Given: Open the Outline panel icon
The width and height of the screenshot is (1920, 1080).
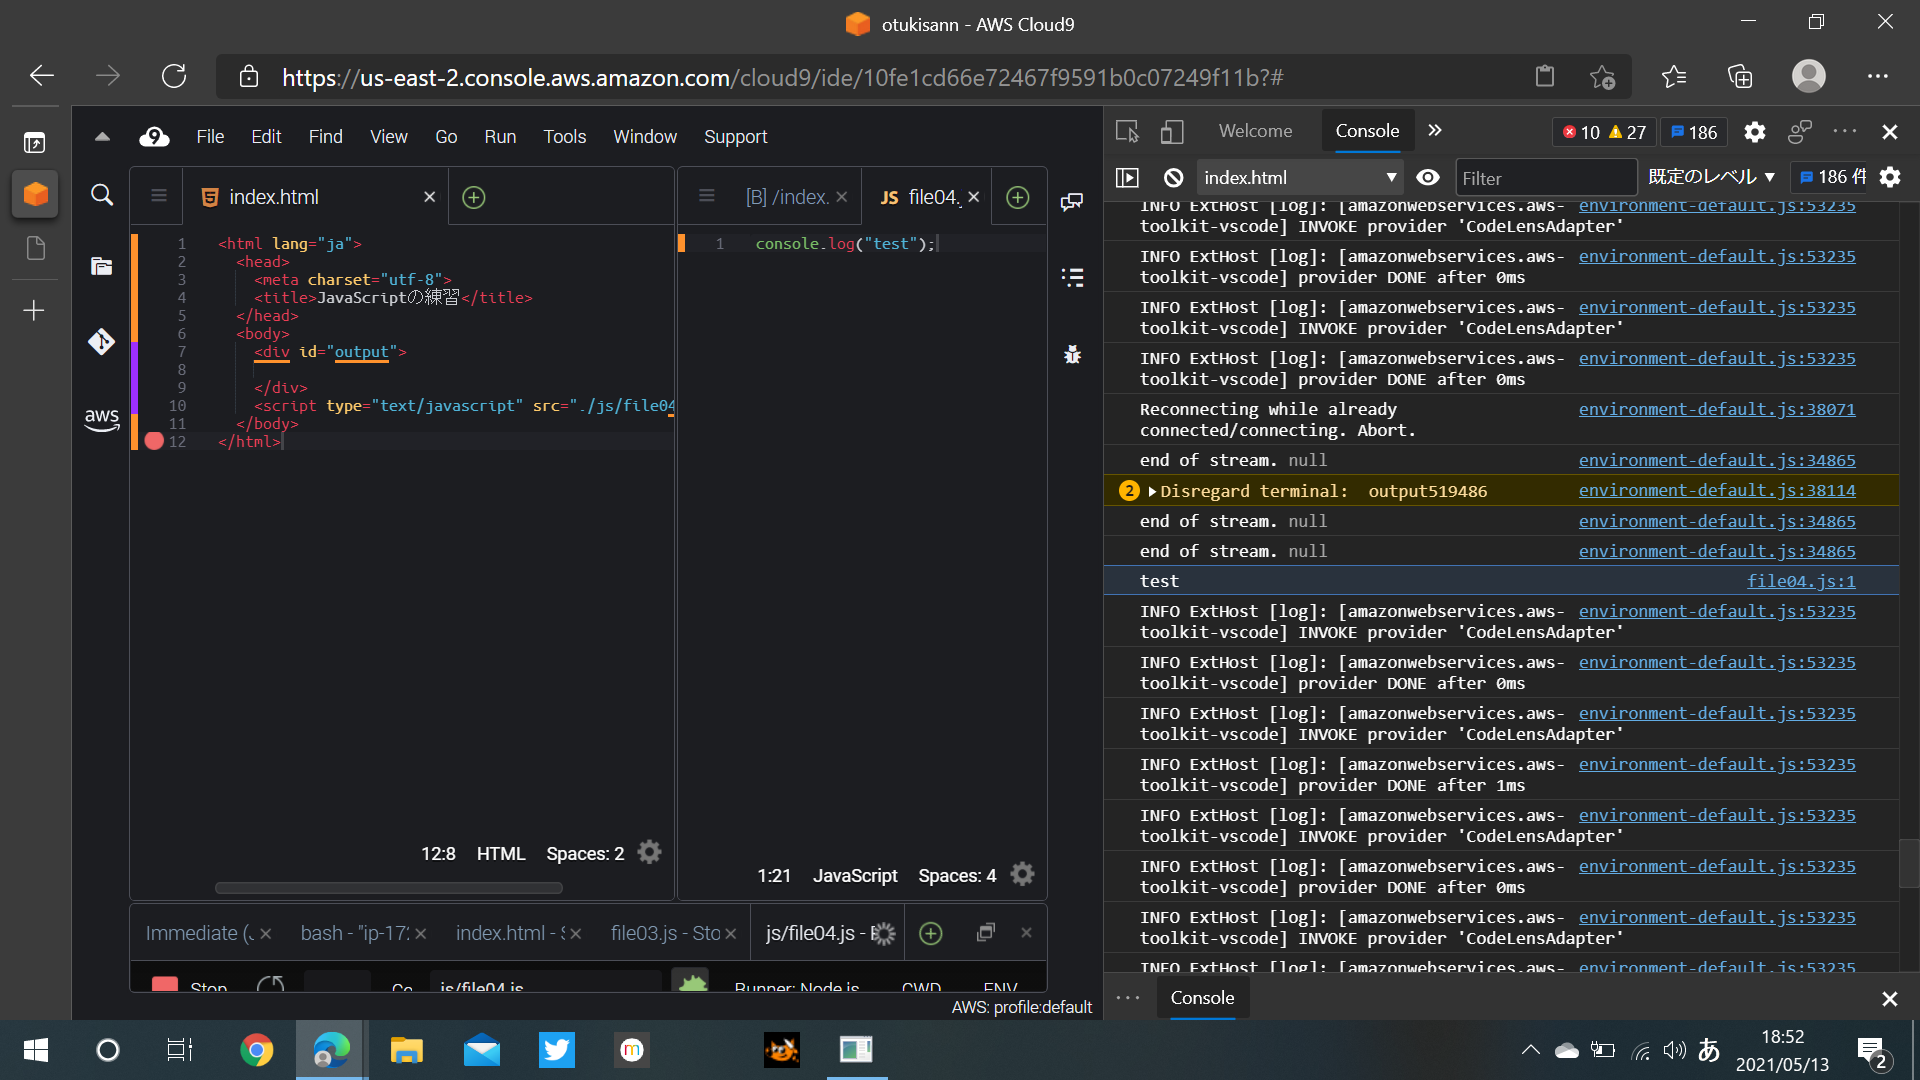Looking at the screenshot, I should click(1072, 278).
